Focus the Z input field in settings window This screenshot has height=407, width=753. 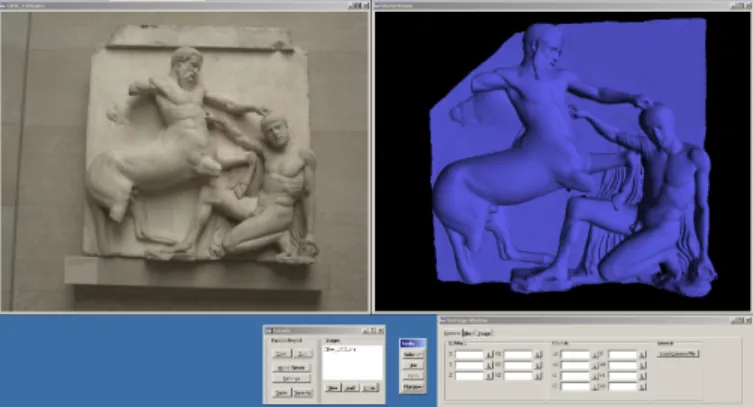[x=469, y=376]
